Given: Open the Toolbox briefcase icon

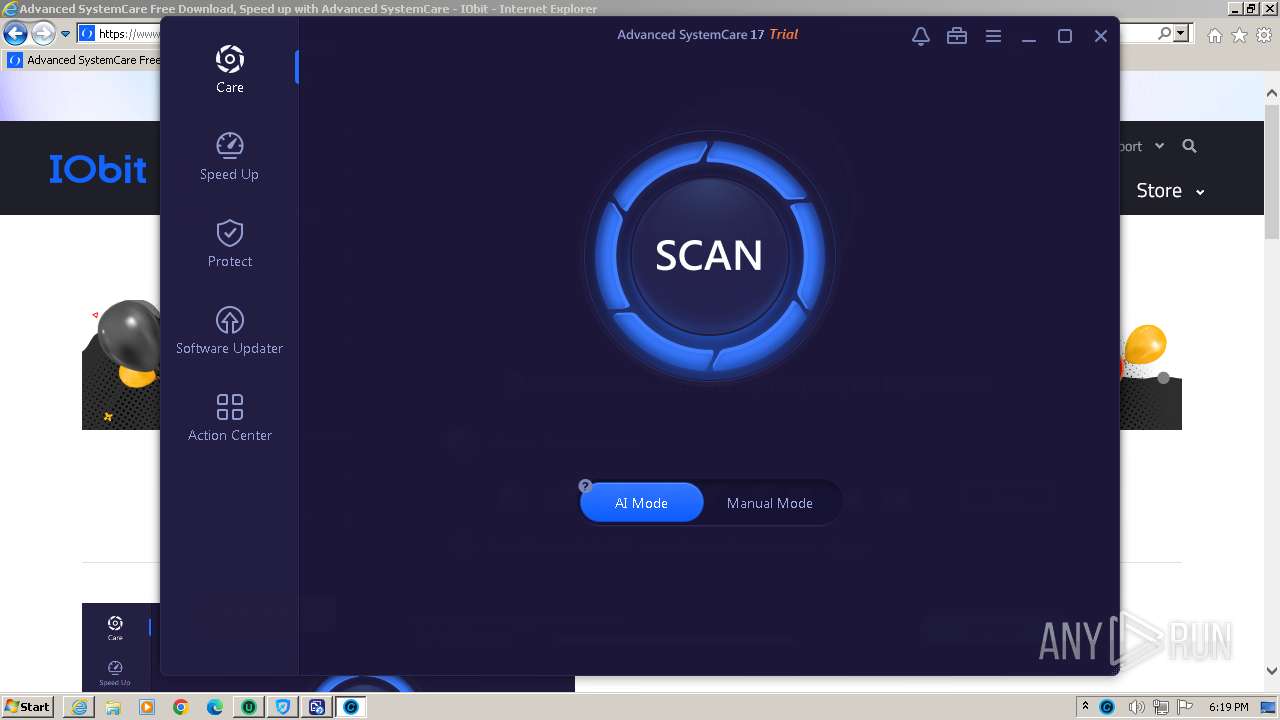Looking at the screenshot, I should (957, 36).
